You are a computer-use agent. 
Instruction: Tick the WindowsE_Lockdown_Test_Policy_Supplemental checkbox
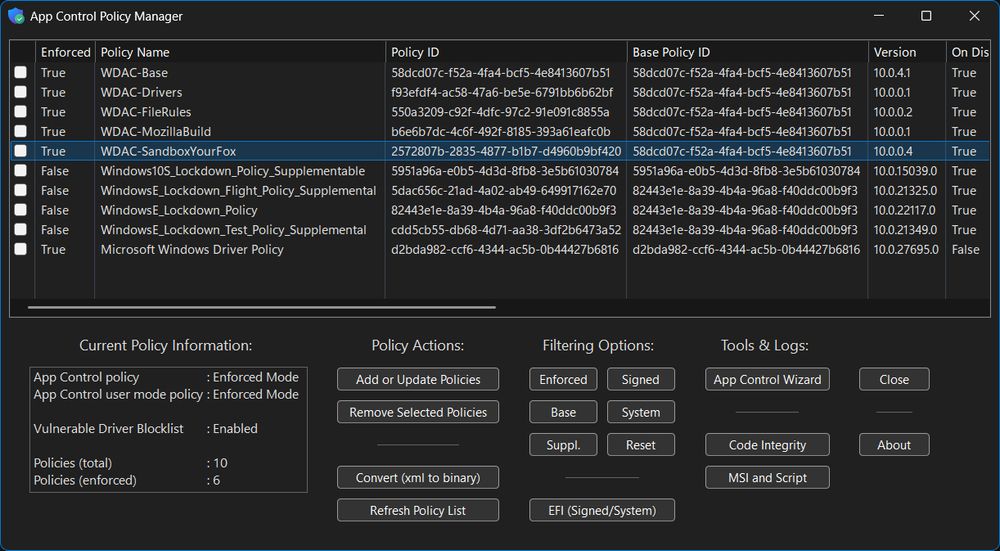coord(20,230)
